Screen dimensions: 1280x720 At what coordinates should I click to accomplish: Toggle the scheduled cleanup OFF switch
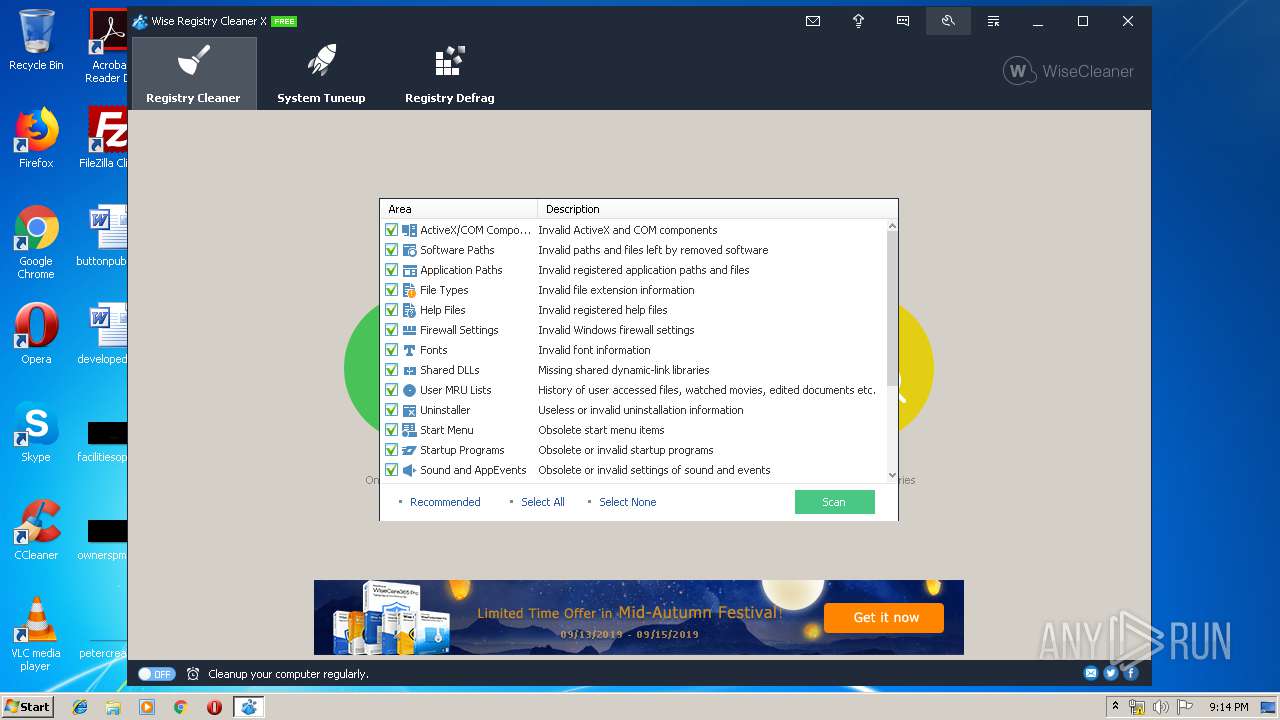[x=156, y=674]
